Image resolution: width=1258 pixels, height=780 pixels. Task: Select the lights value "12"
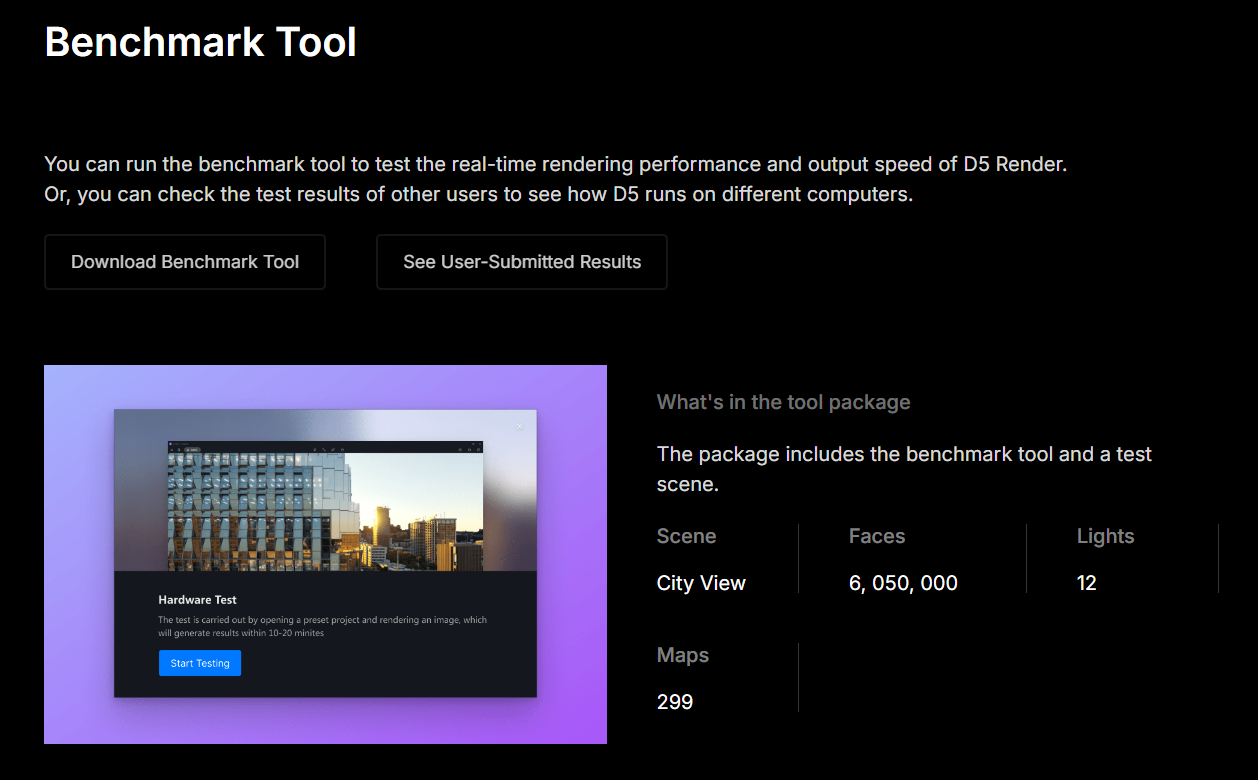1087,583
